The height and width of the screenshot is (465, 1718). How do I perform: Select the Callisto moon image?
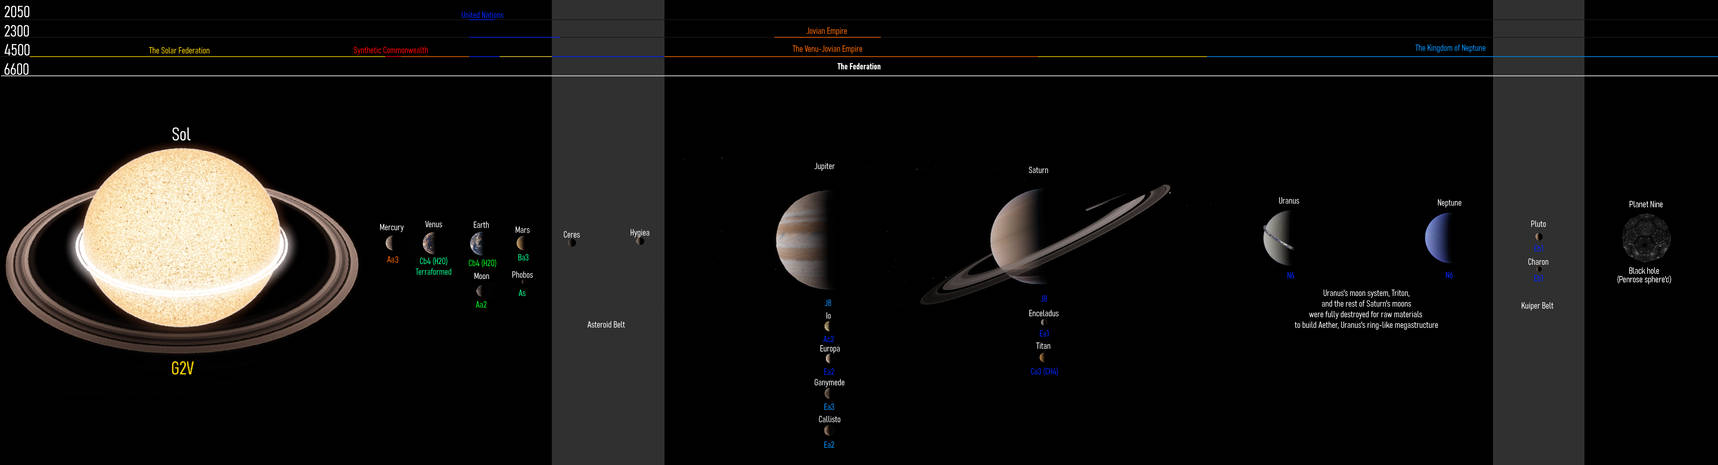[828, 431]
